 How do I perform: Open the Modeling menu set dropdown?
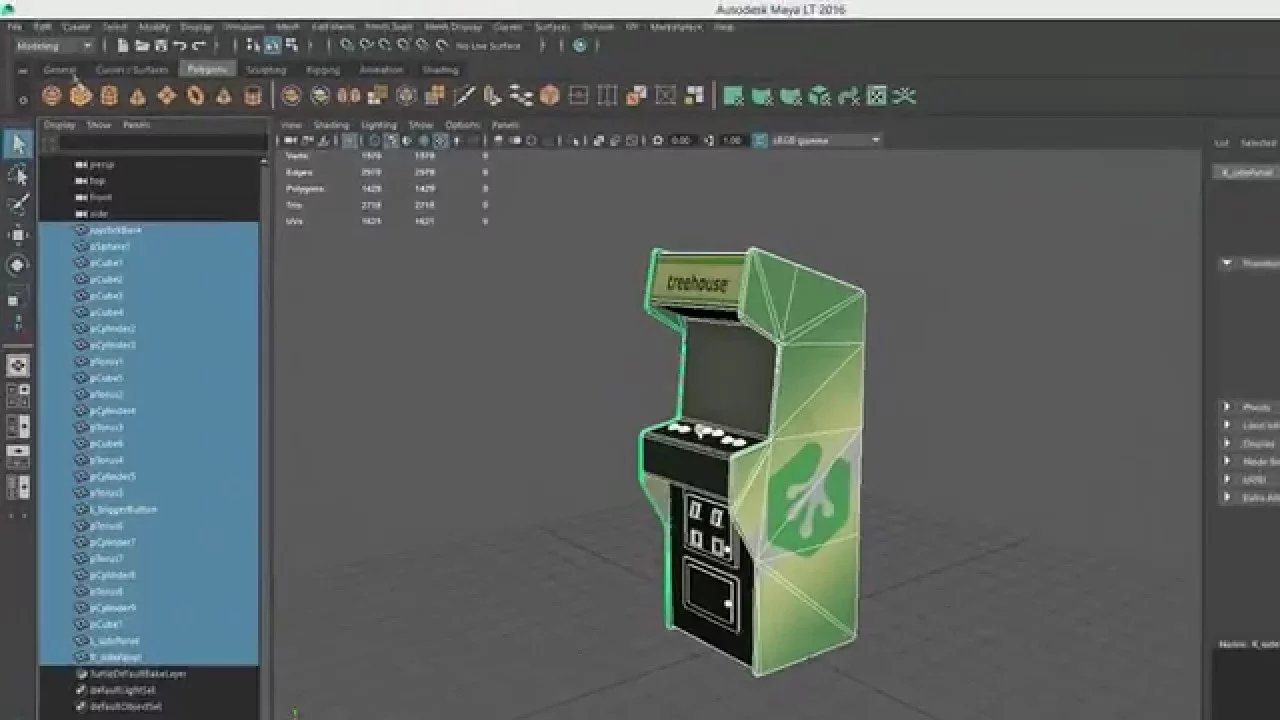pos(54,45)
